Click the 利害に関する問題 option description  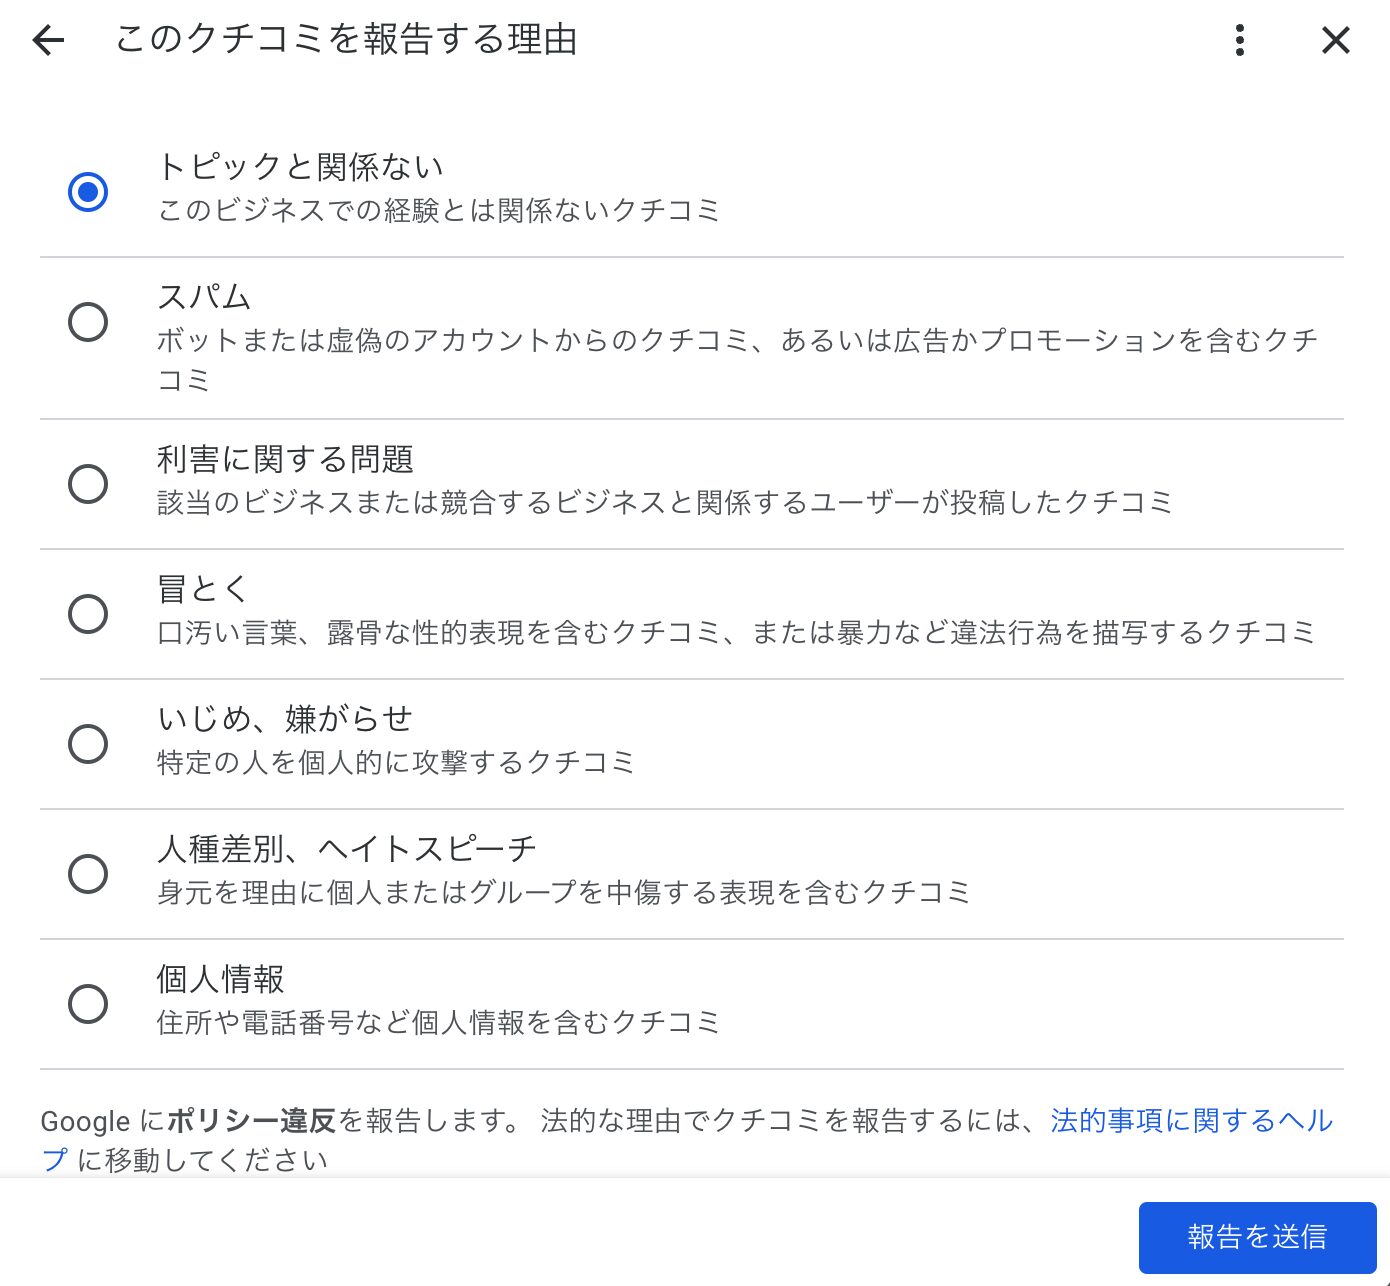(x=667, y=503)
